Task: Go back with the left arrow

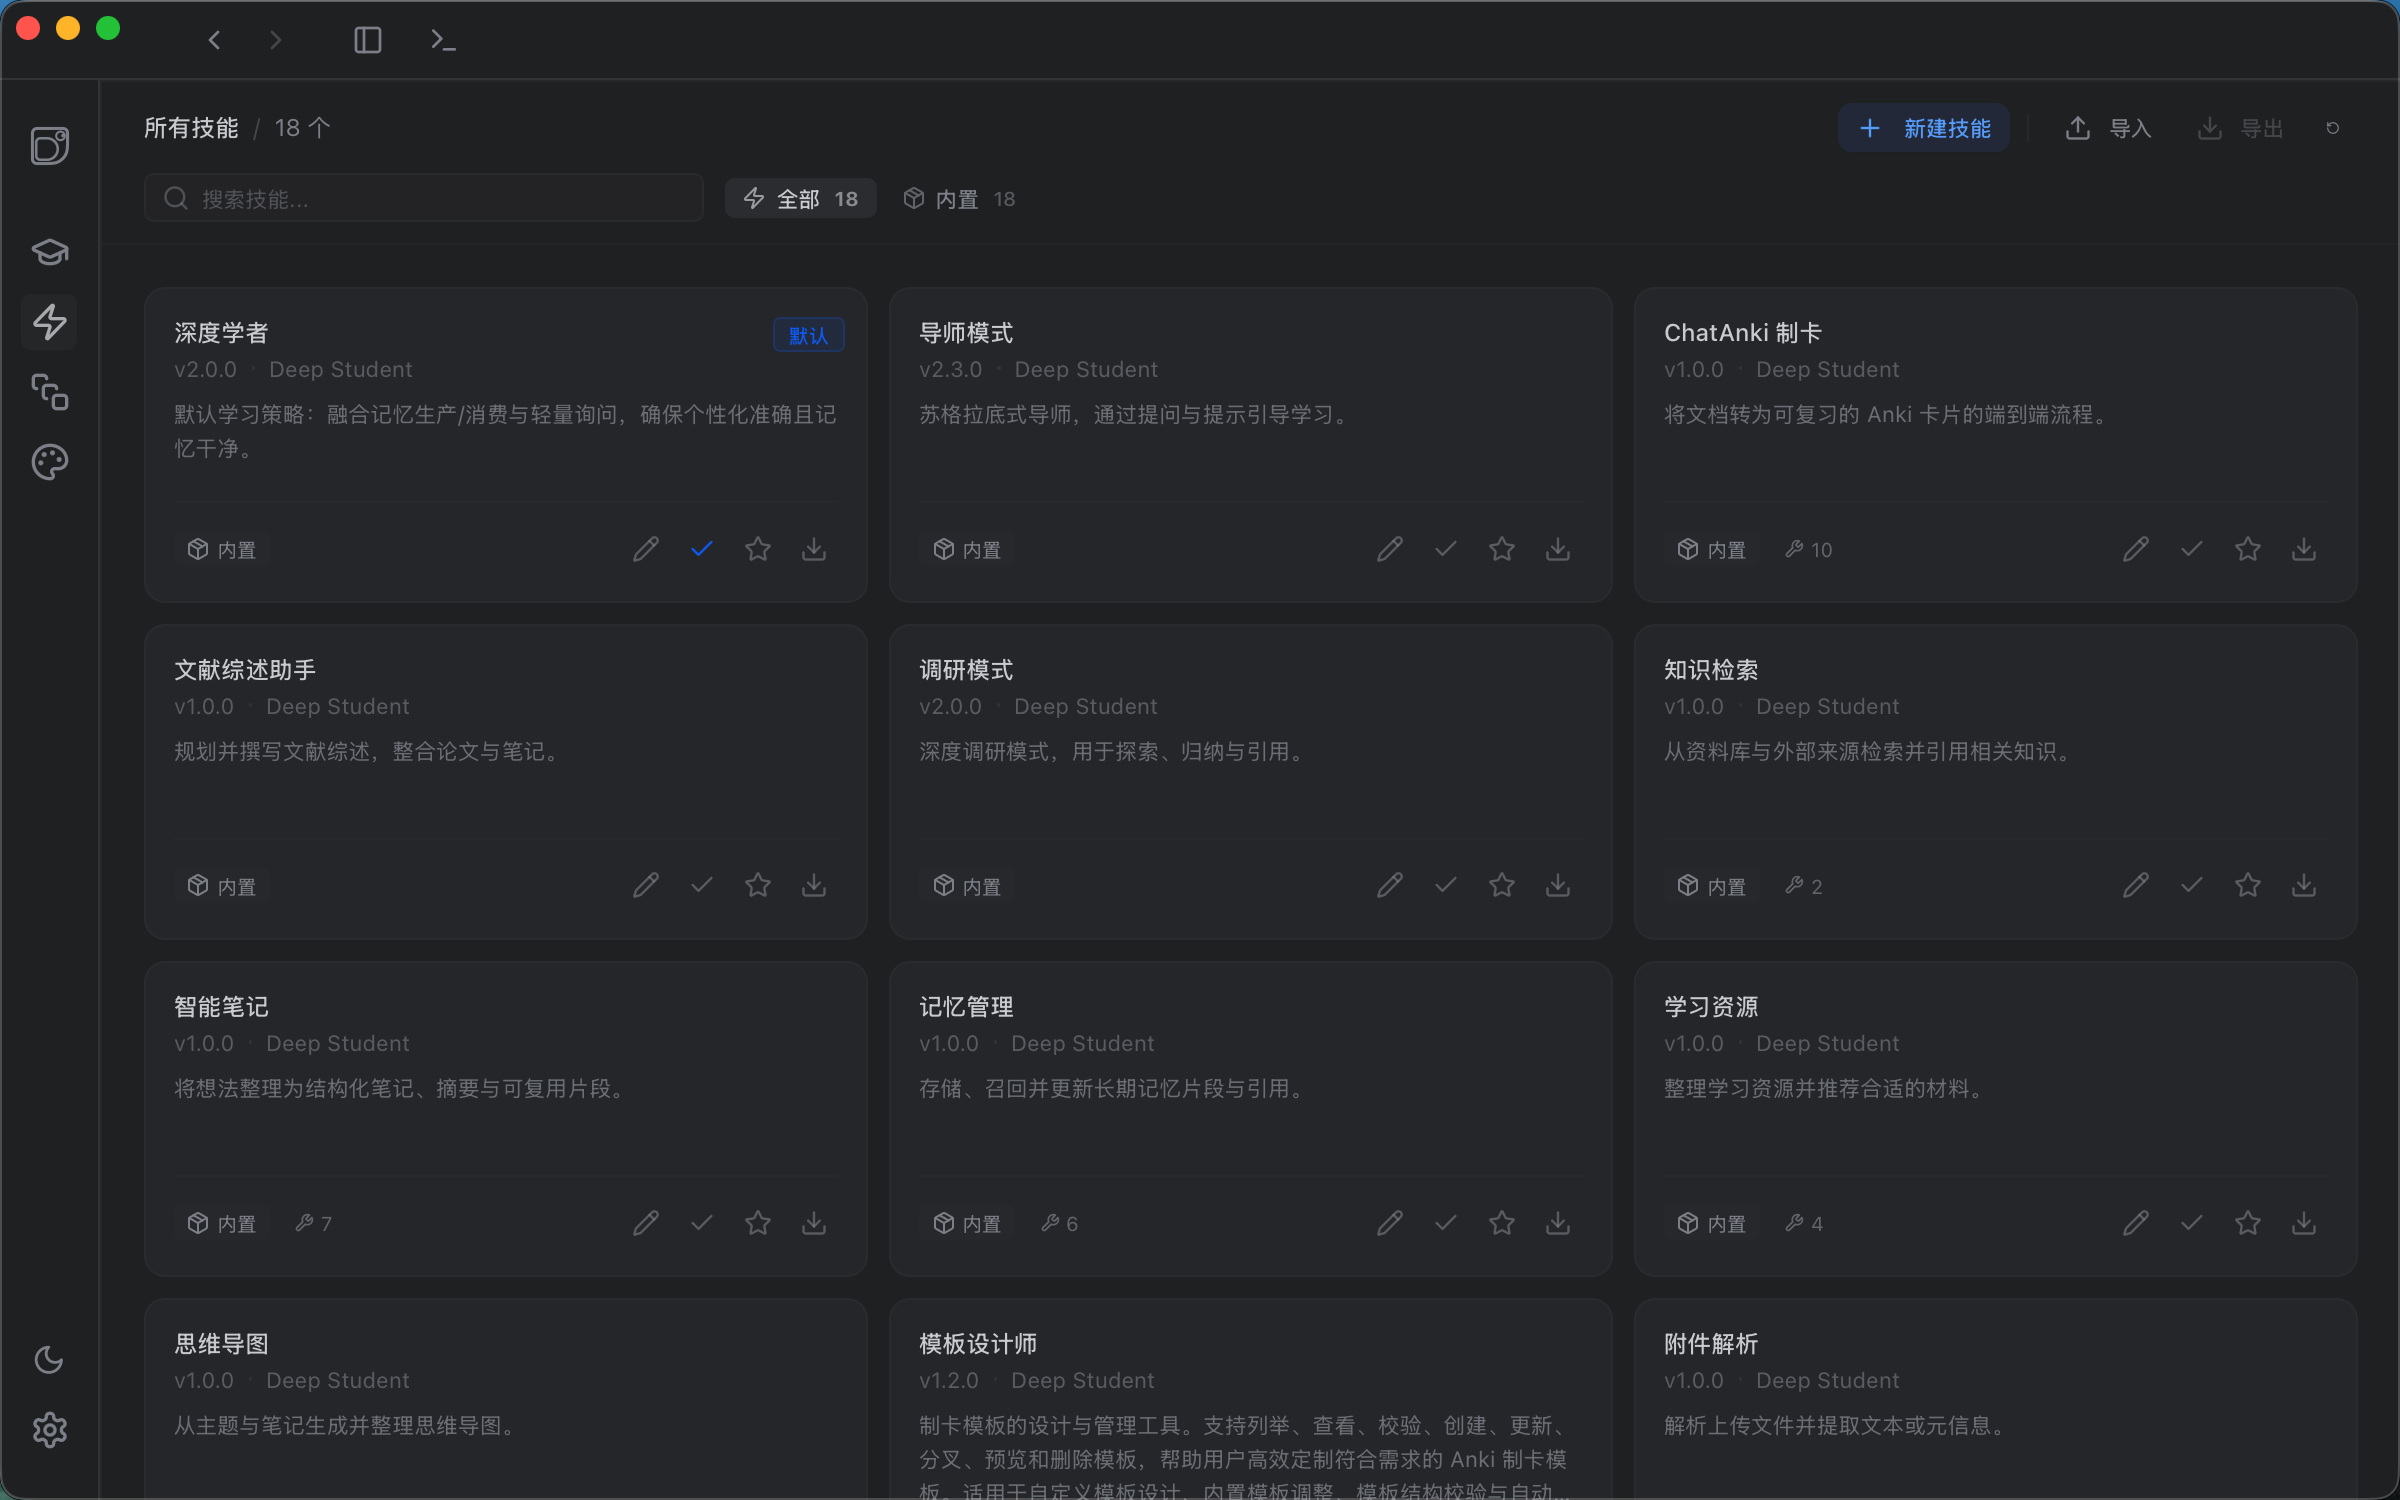Action: 214,40
